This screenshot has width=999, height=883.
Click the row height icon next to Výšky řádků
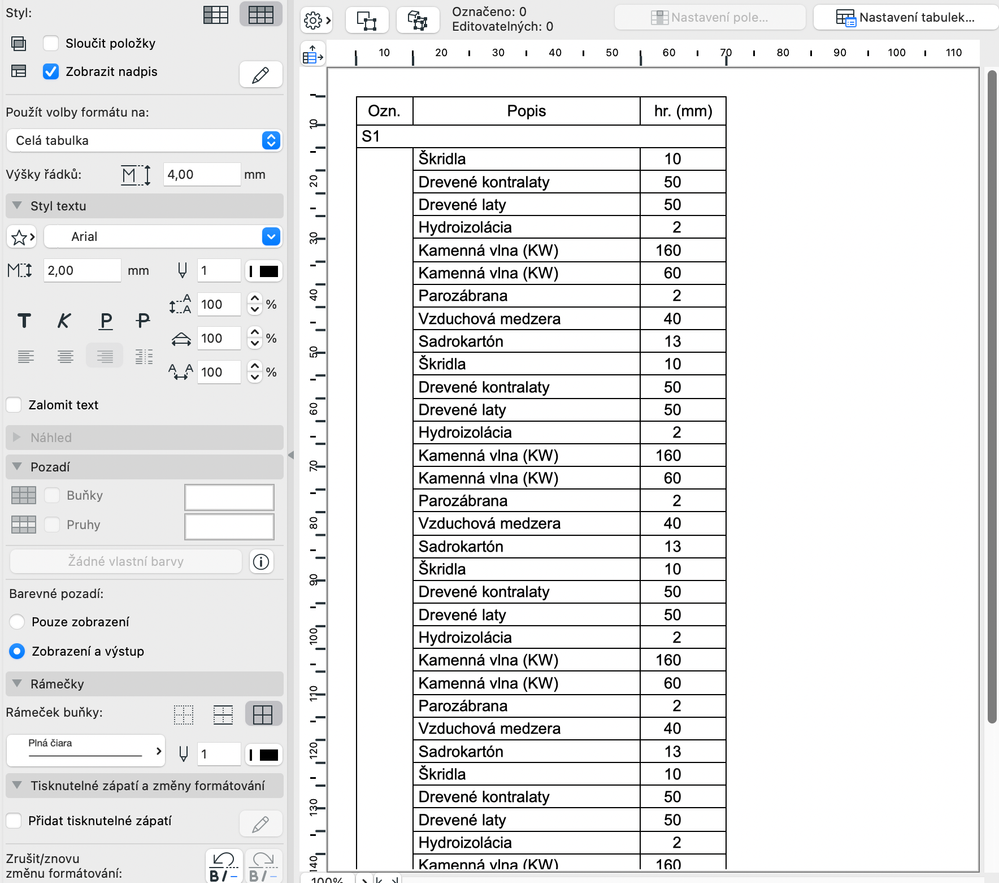tap(136, 175)
